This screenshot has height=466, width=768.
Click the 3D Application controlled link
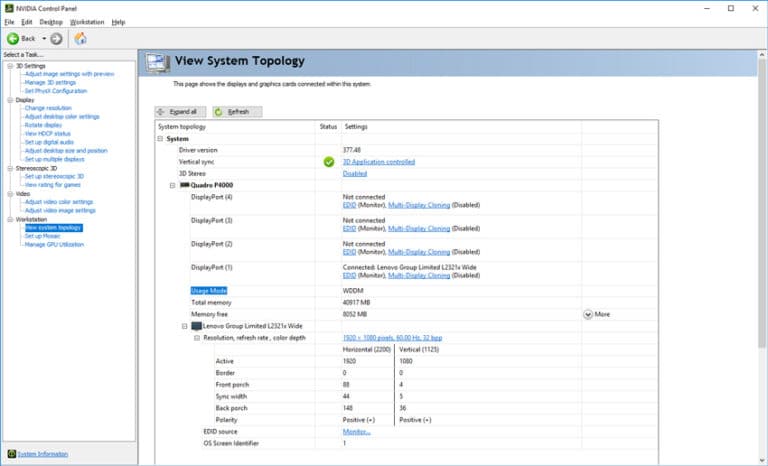tap(379, 162)
